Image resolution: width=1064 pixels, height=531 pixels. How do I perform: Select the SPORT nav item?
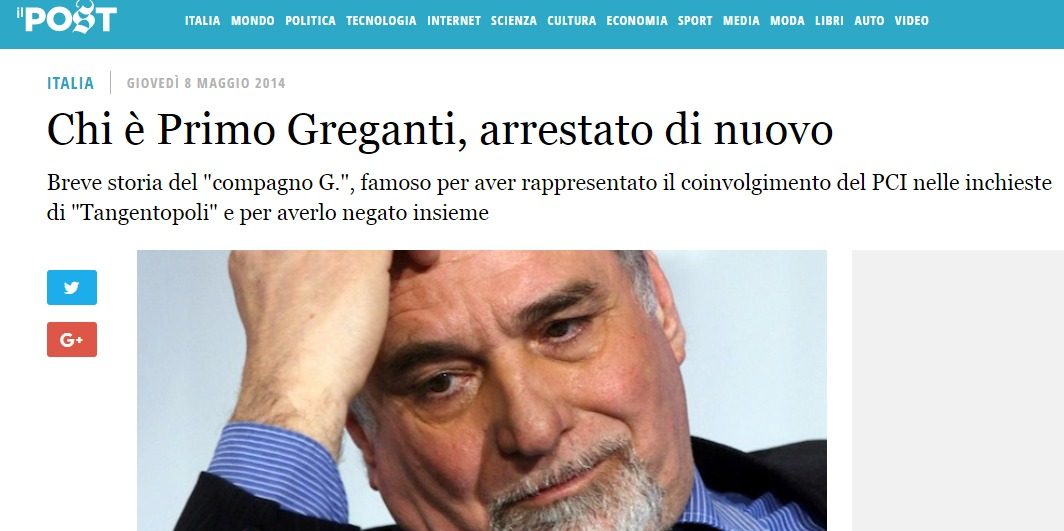coord(695,21)
